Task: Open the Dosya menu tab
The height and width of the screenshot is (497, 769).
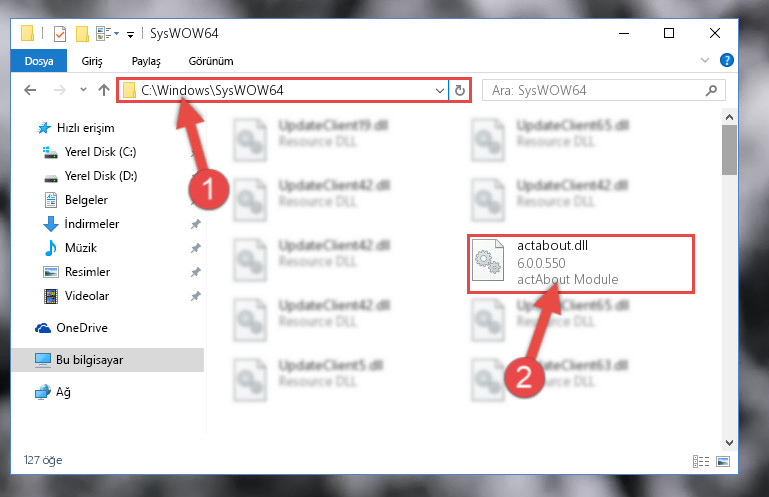Action: tap(39, 61)
